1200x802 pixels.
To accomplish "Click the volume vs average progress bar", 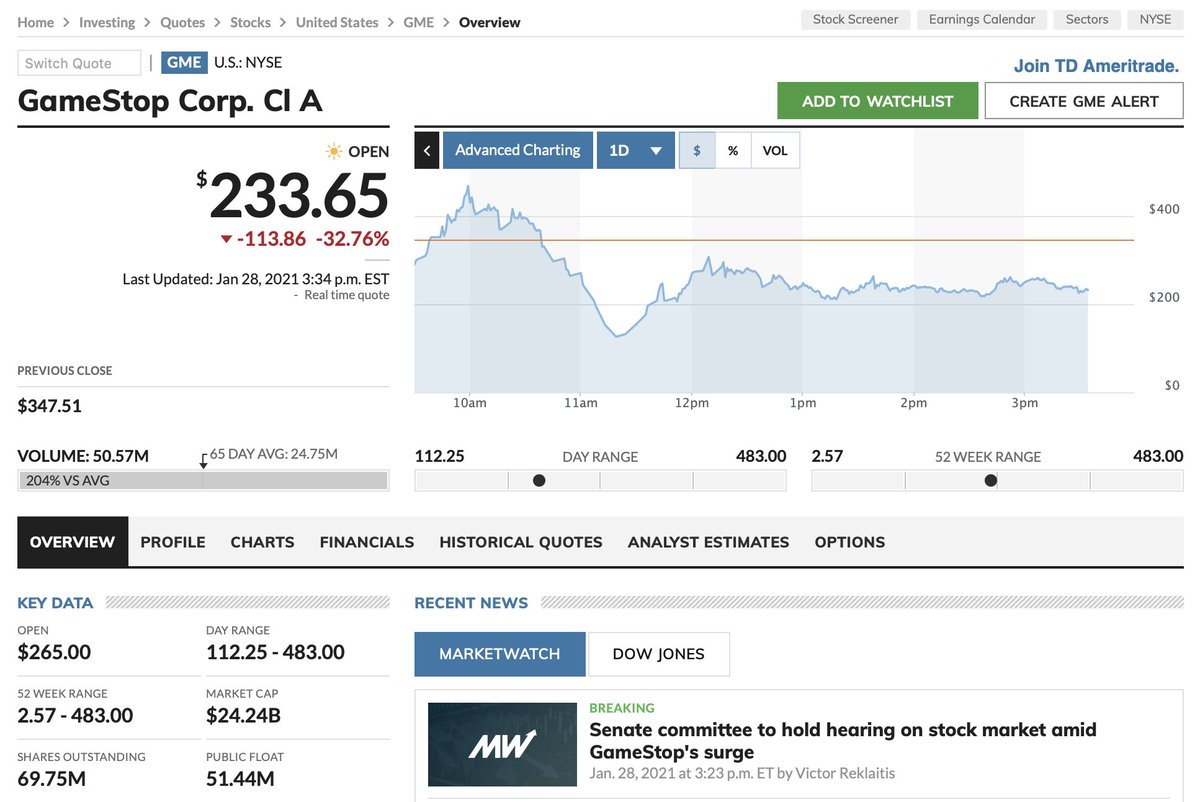I will (203, 481).
